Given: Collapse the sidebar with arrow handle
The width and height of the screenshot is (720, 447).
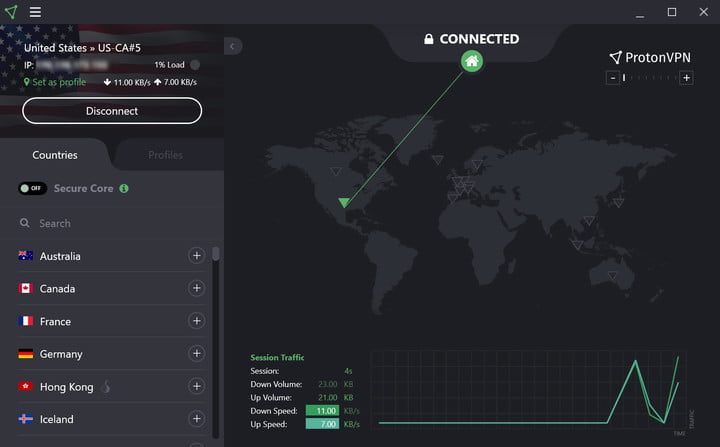Looking at the screenshot, I should [x=232, y=46].
